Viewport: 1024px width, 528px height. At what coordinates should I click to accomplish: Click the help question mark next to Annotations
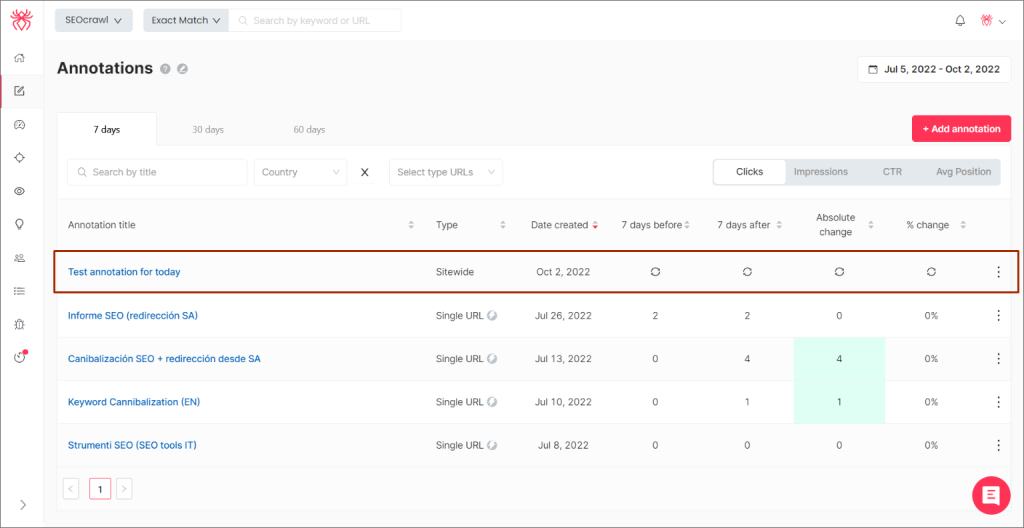(x=166, y=69)
